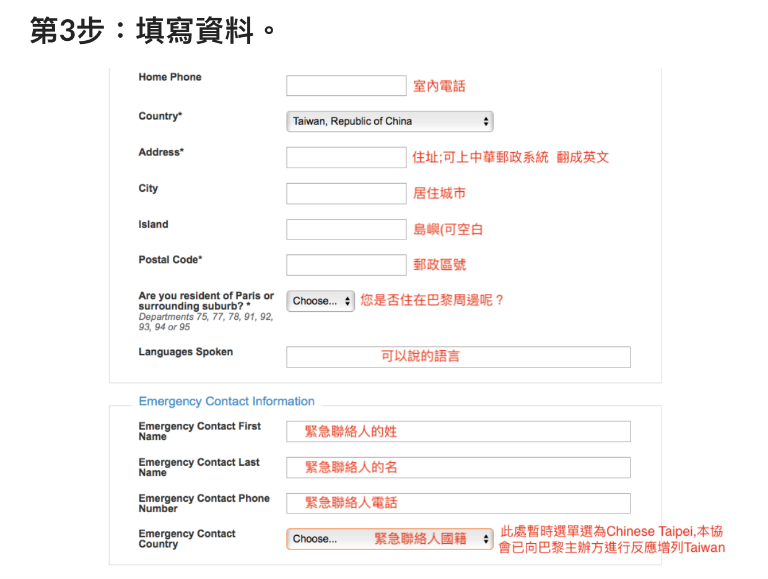Click the Home Phone field label
The image size is (768, 579).
[x=170, y=77]
